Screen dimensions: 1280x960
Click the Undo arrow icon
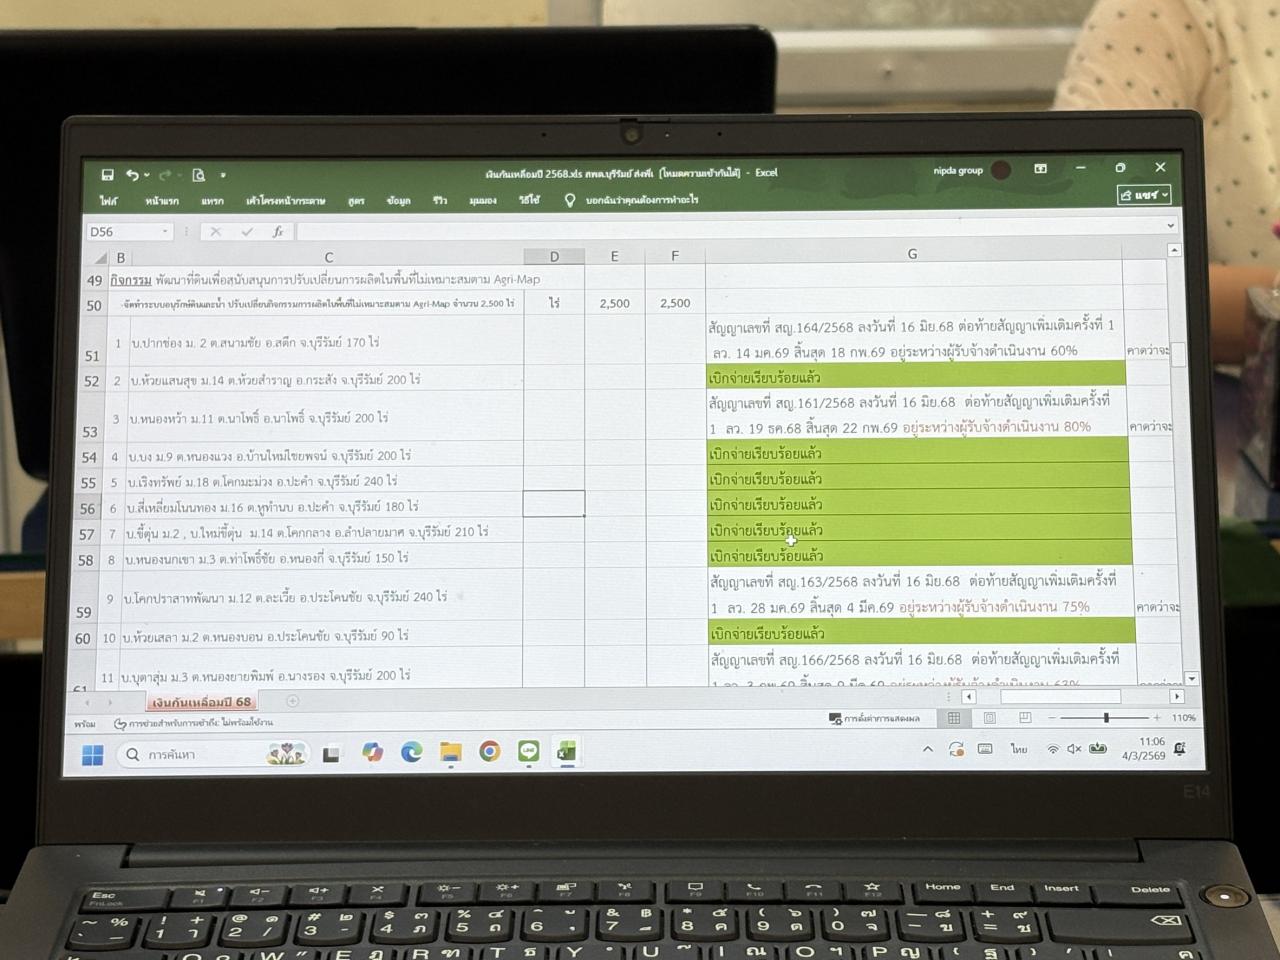(133, 175)
